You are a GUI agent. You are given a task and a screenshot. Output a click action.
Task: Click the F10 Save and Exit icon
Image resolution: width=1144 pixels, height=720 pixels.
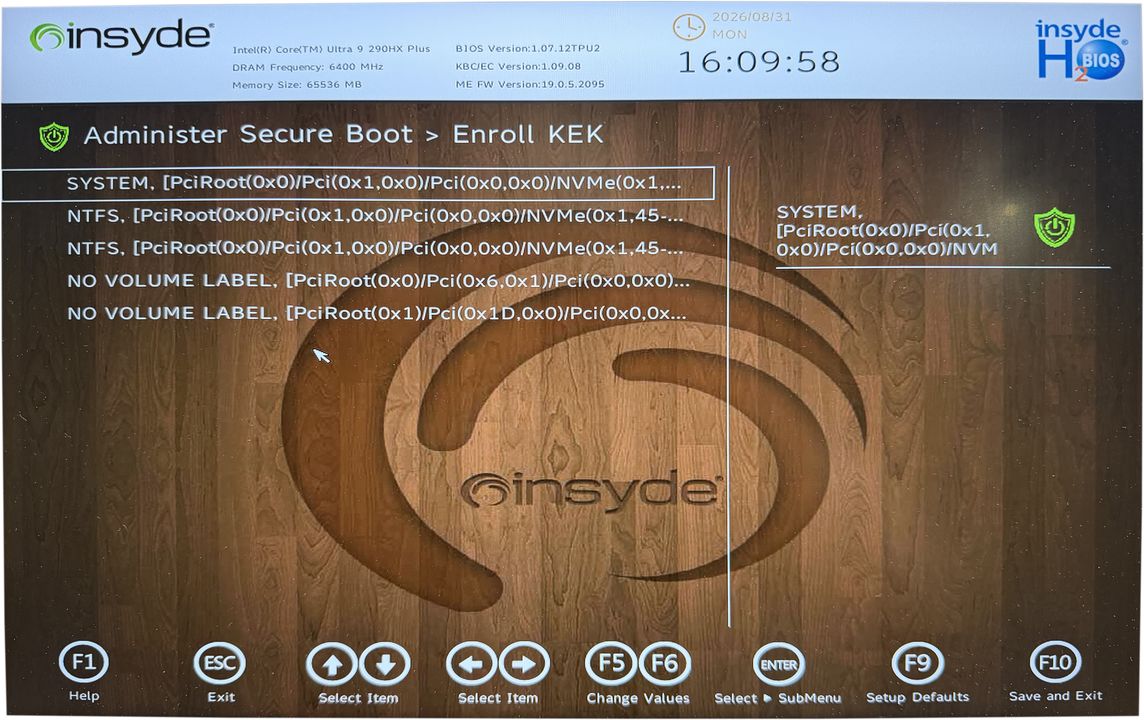pos(1055,662)
